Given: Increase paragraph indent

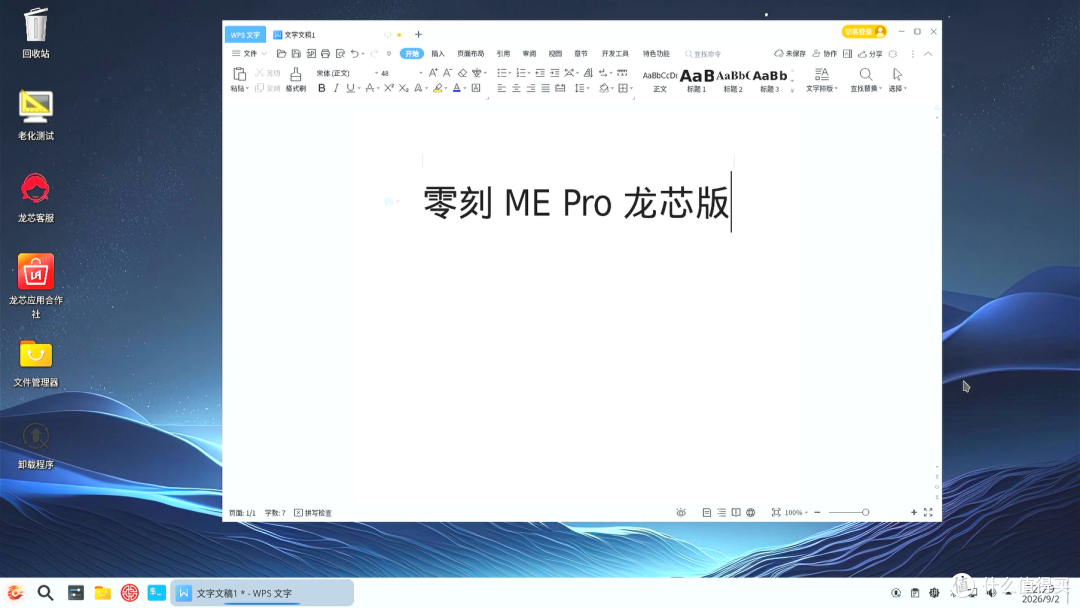Looking at the screenshot, I should 554,73.
